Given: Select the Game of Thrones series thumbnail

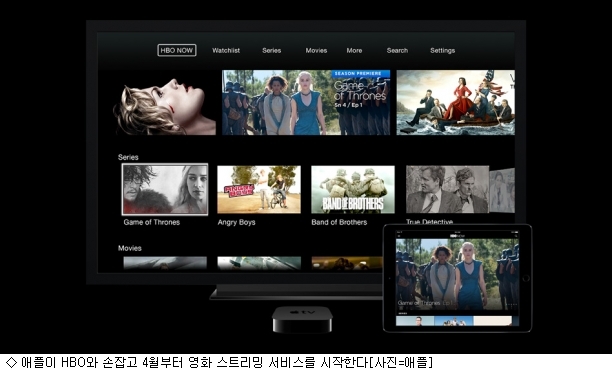Looking at the screenshot, I should click(x=165, y=189).
